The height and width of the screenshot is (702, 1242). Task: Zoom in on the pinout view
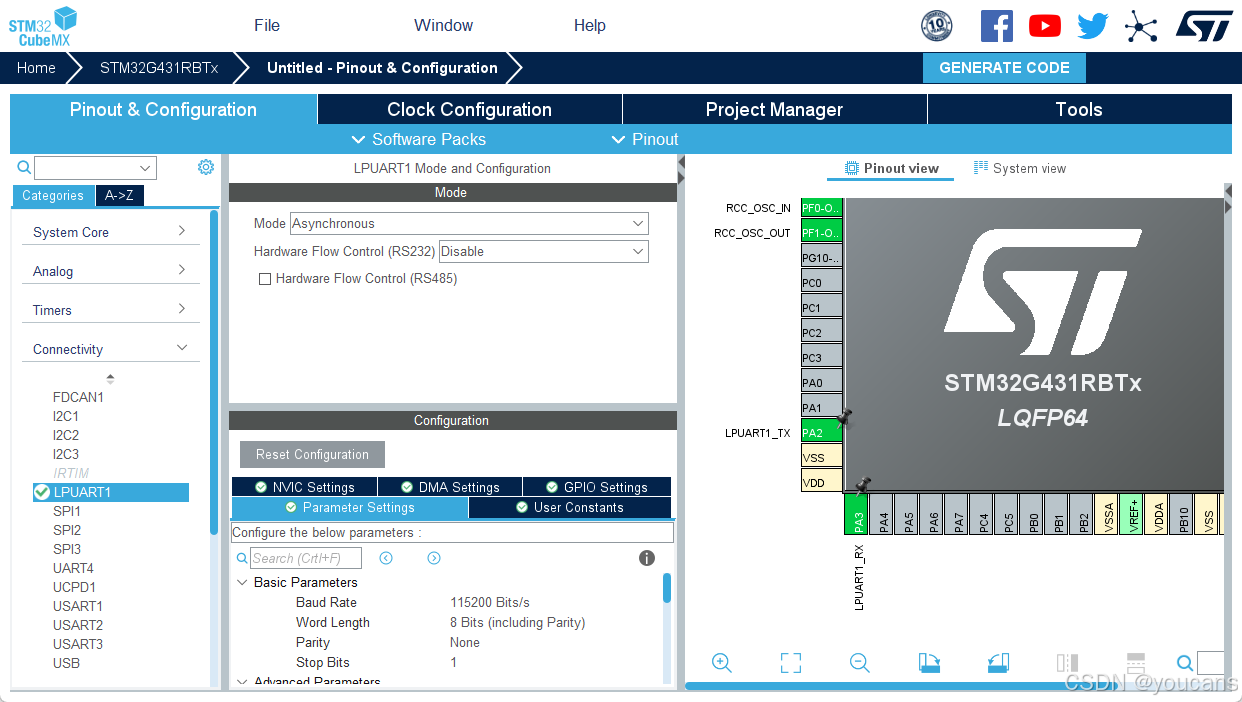pos(722,662)
